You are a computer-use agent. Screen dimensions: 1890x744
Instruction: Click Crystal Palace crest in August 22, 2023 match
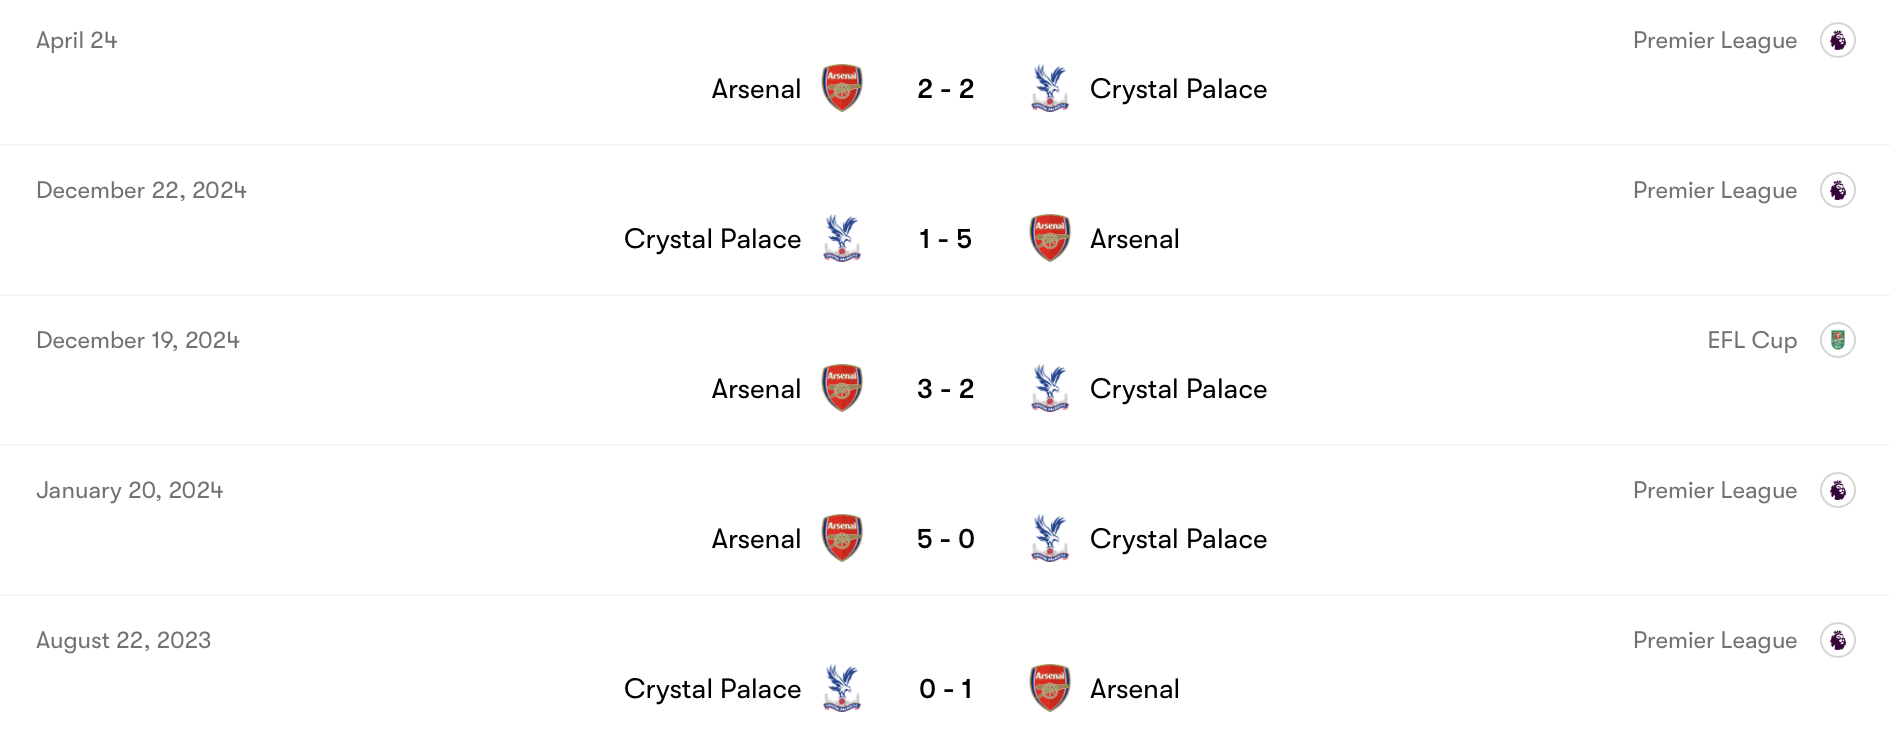coord(842,688)
